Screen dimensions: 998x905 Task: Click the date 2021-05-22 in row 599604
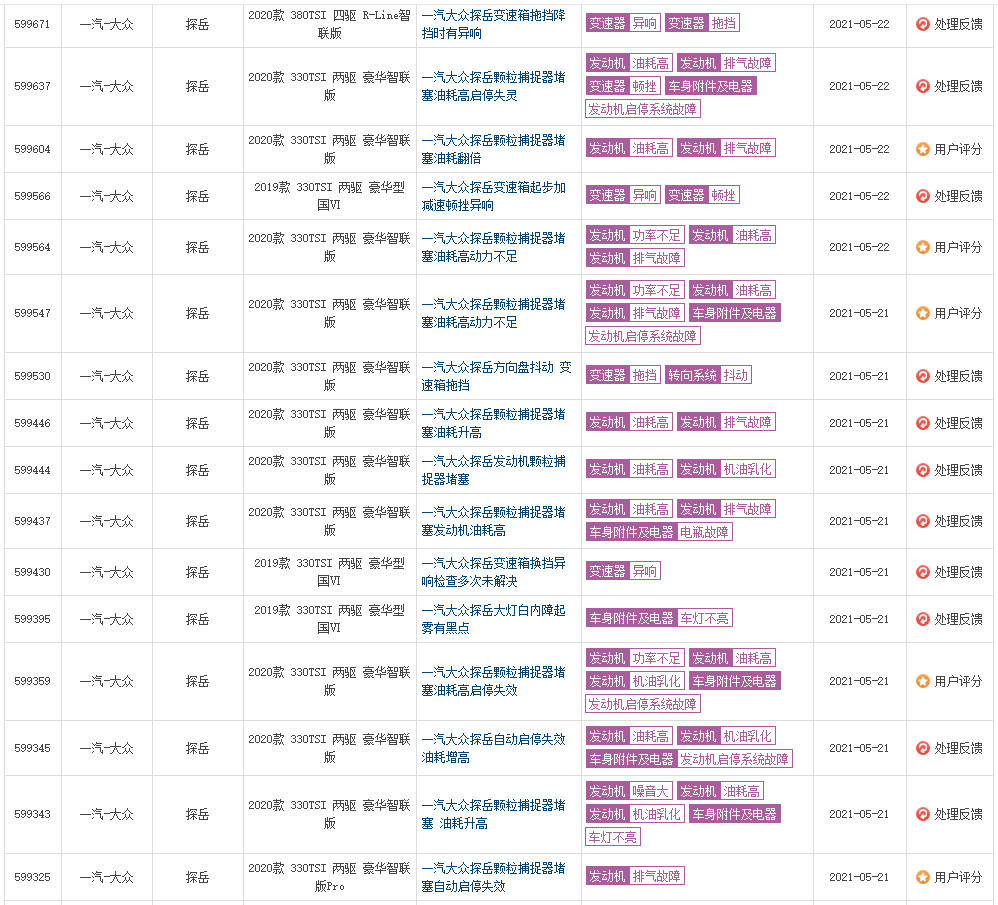click(859, 149)
